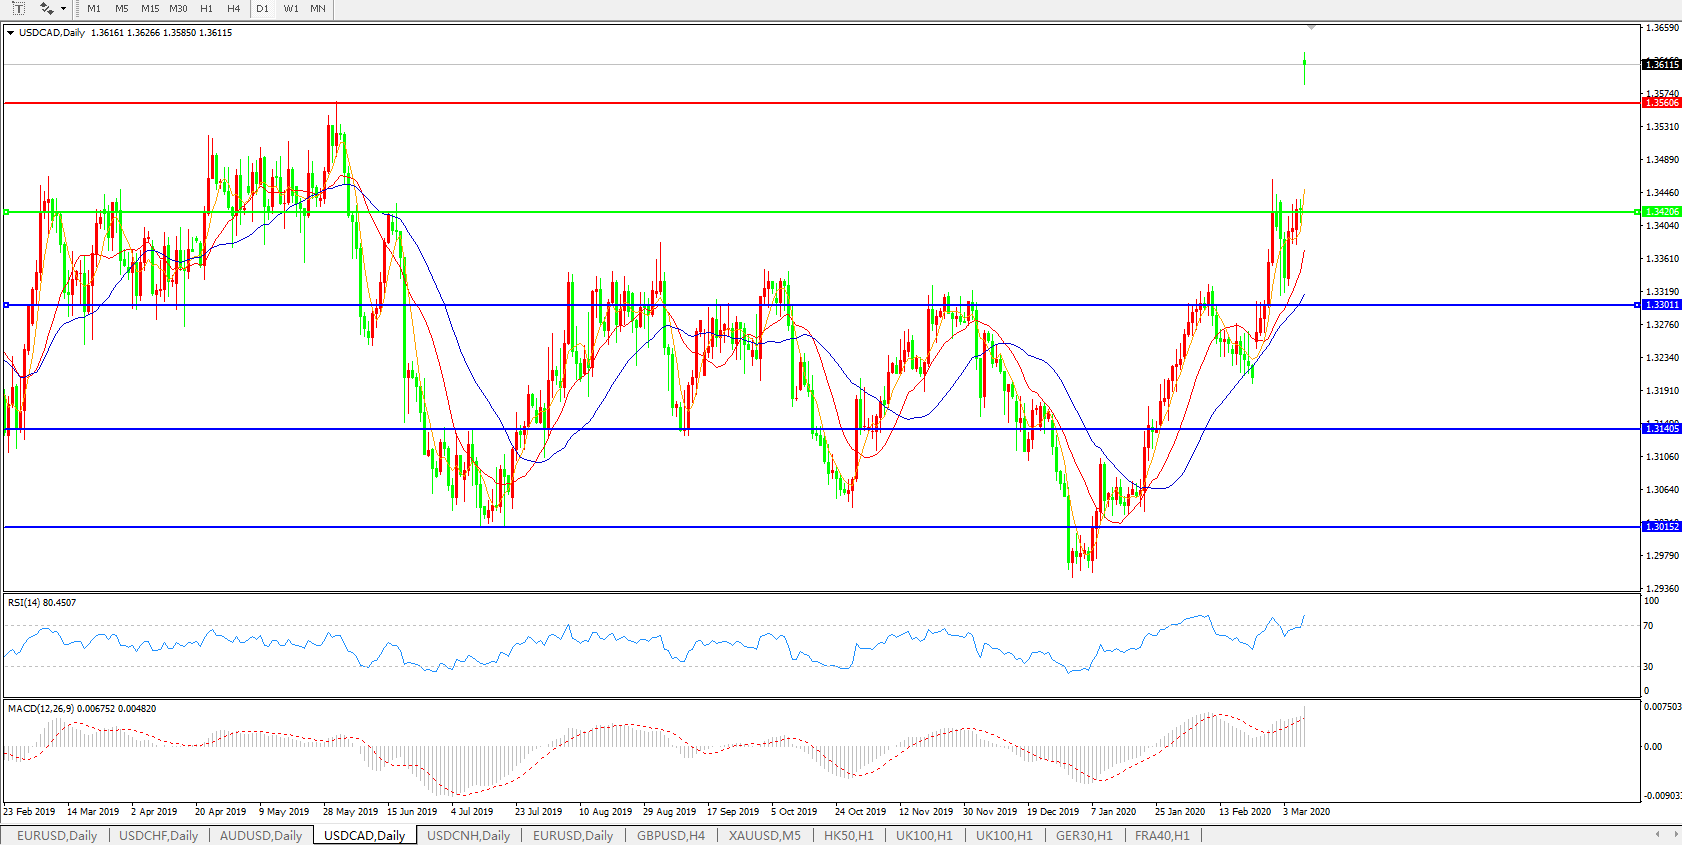1682x846 pixels.
Task: Select the text label tool icon
Action: tap(18, 9)
